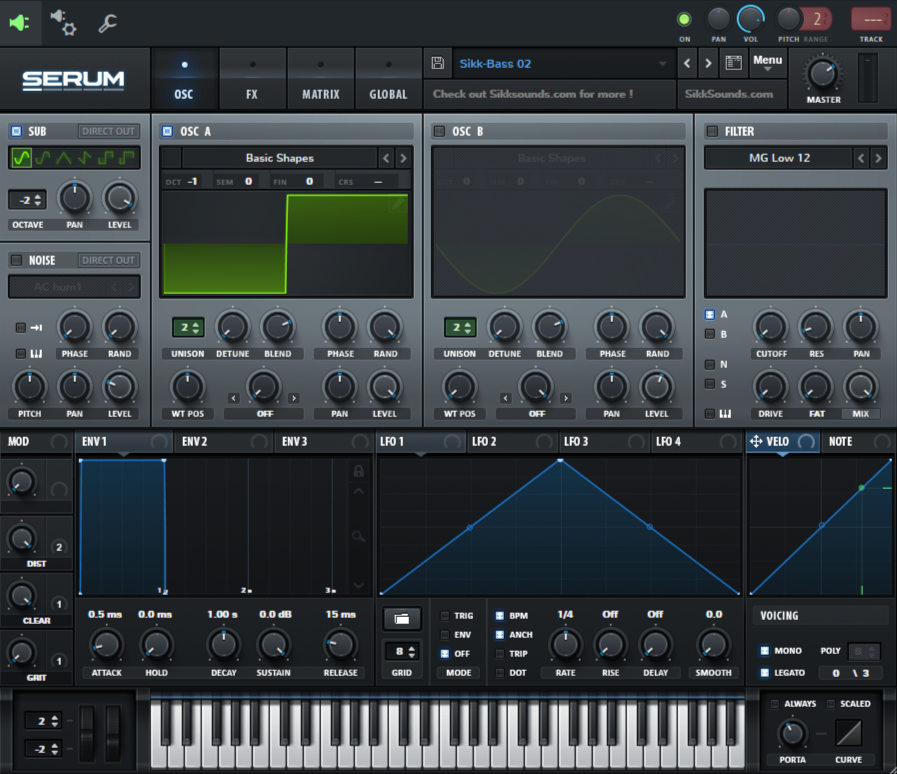Viewport: 897px width, 774px height.
Task: Go to the previous preset arrow
Action: (687, 63)
